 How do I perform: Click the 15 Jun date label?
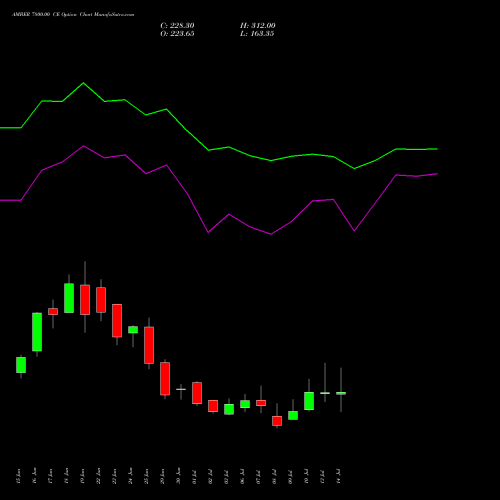tap(19, 476)
